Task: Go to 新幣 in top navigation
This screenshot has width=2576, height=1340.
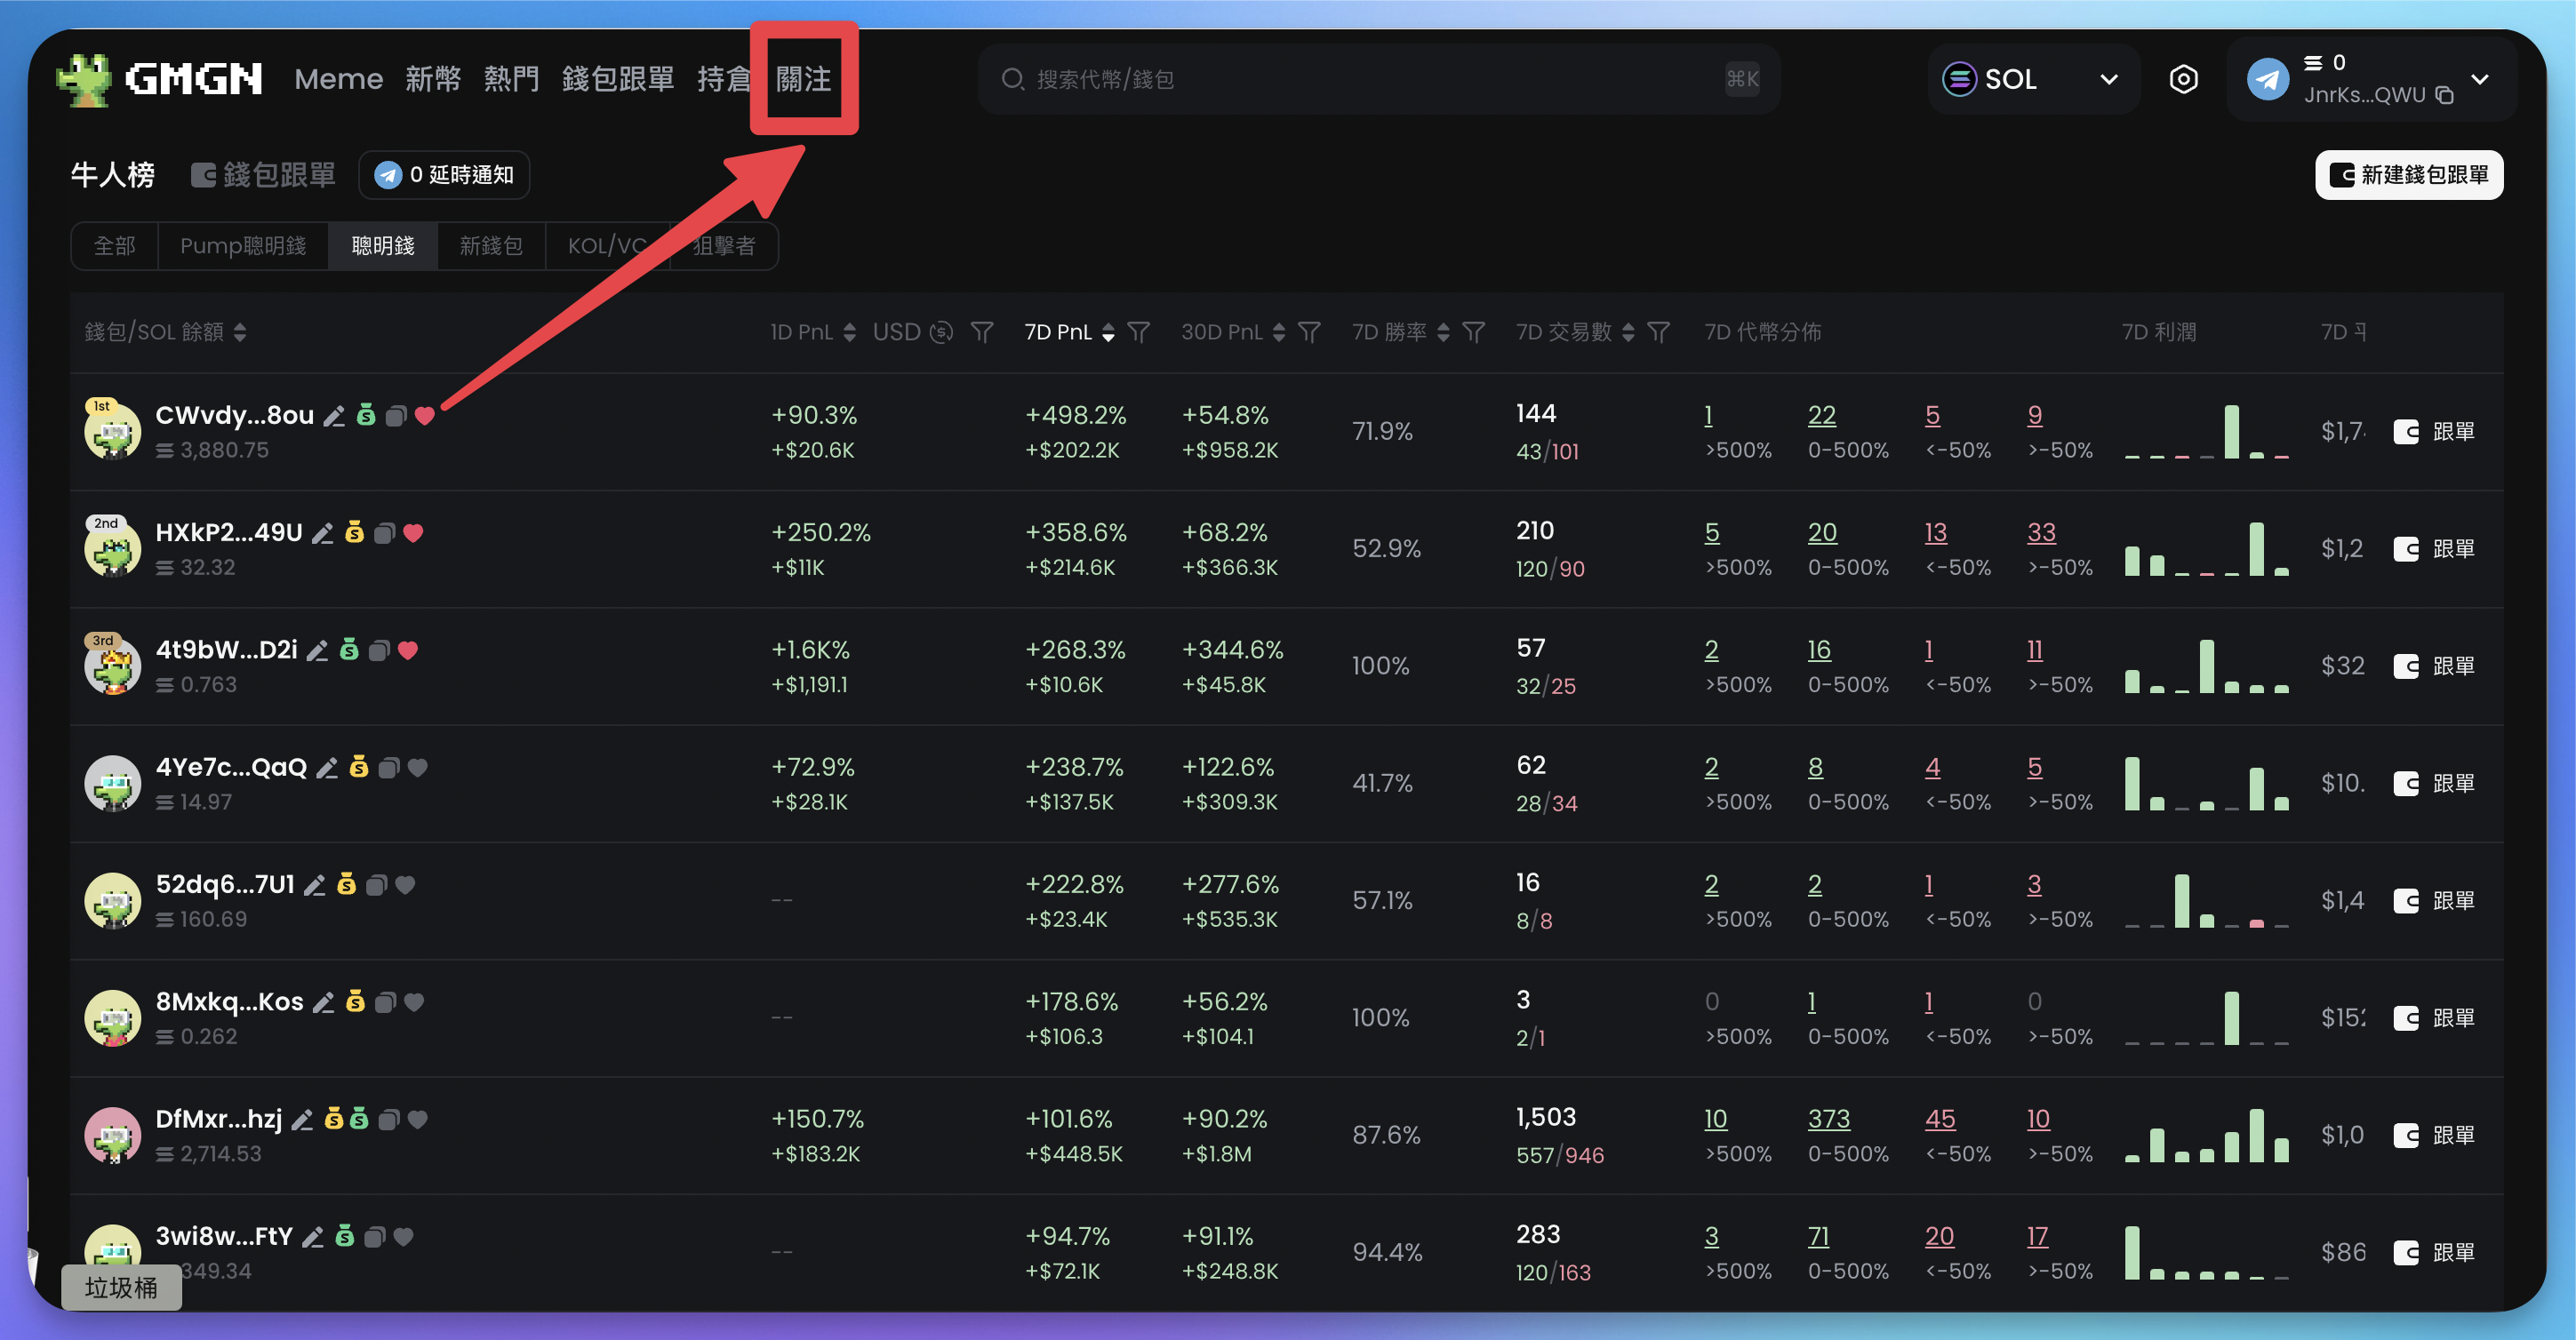Action: (433, 79)
